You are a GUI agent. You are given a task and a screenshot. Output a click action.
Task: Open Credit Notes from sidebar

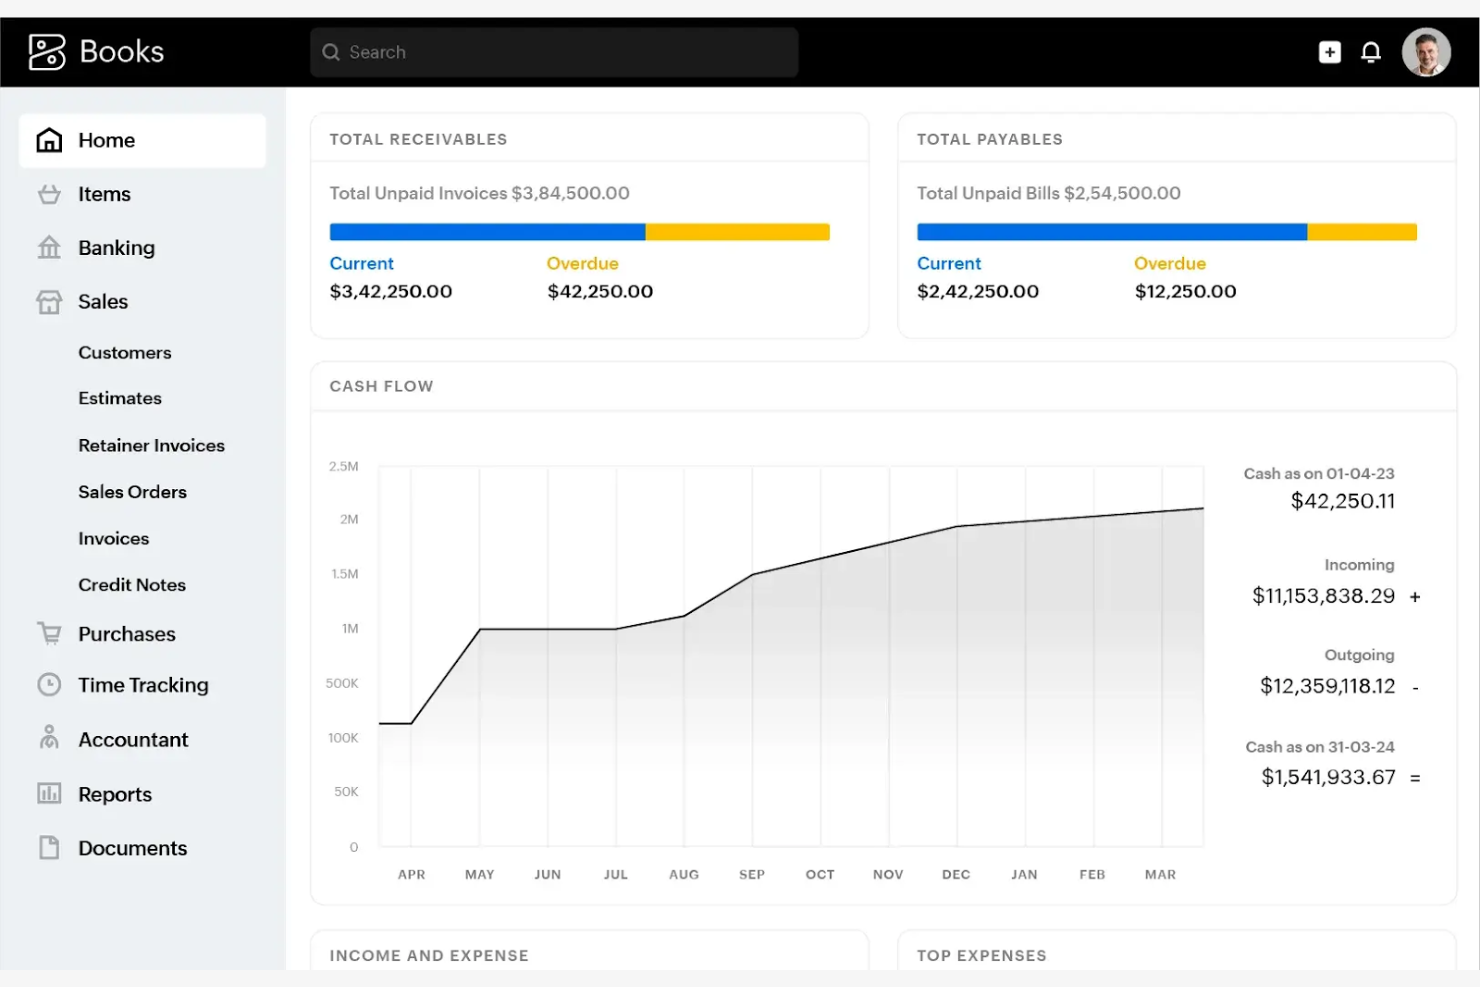131,585
